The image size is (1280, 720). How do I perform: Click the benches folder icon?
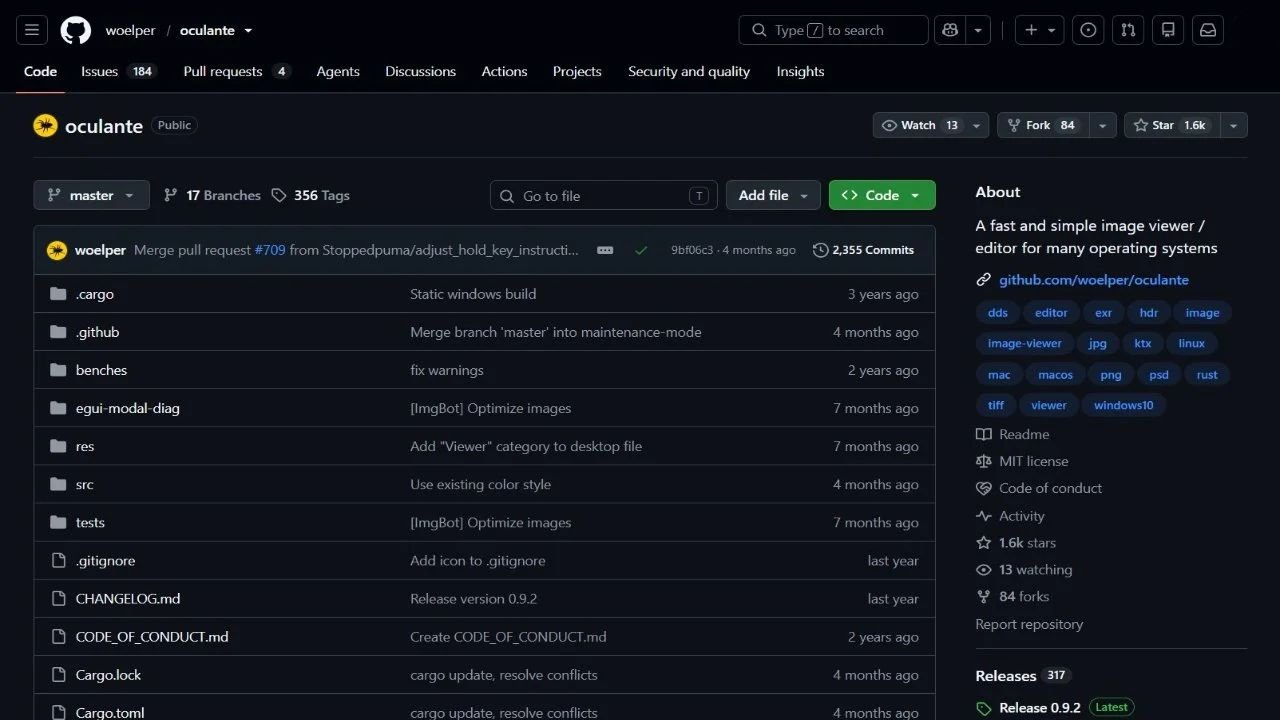click(58, 370)
